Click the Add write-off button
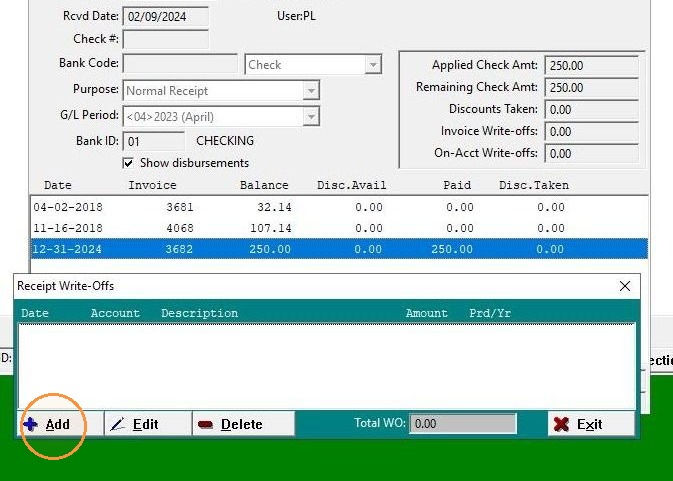673x481 pixels. point(60,424)
